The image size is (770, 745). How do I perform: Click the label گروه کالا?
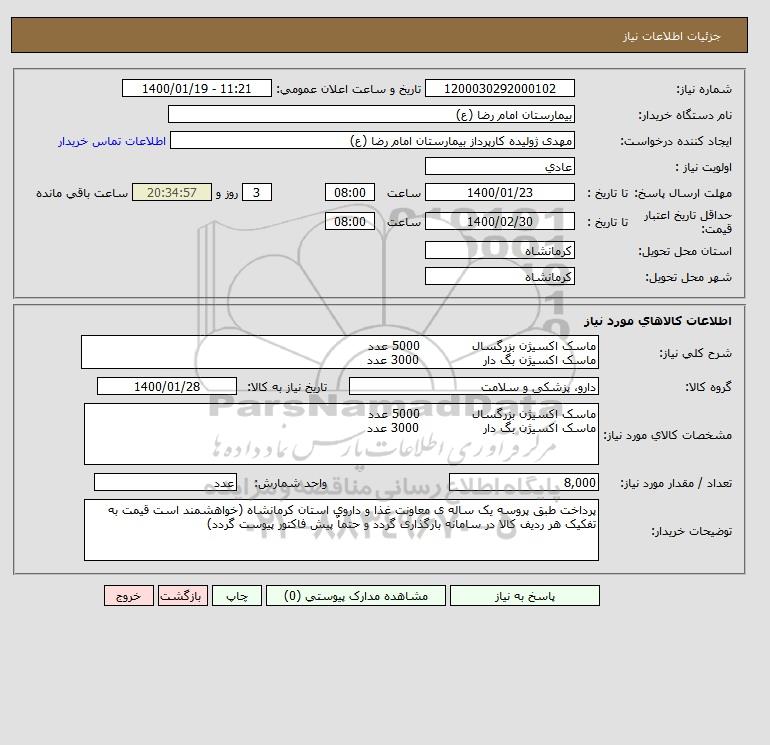click(709, 387)
